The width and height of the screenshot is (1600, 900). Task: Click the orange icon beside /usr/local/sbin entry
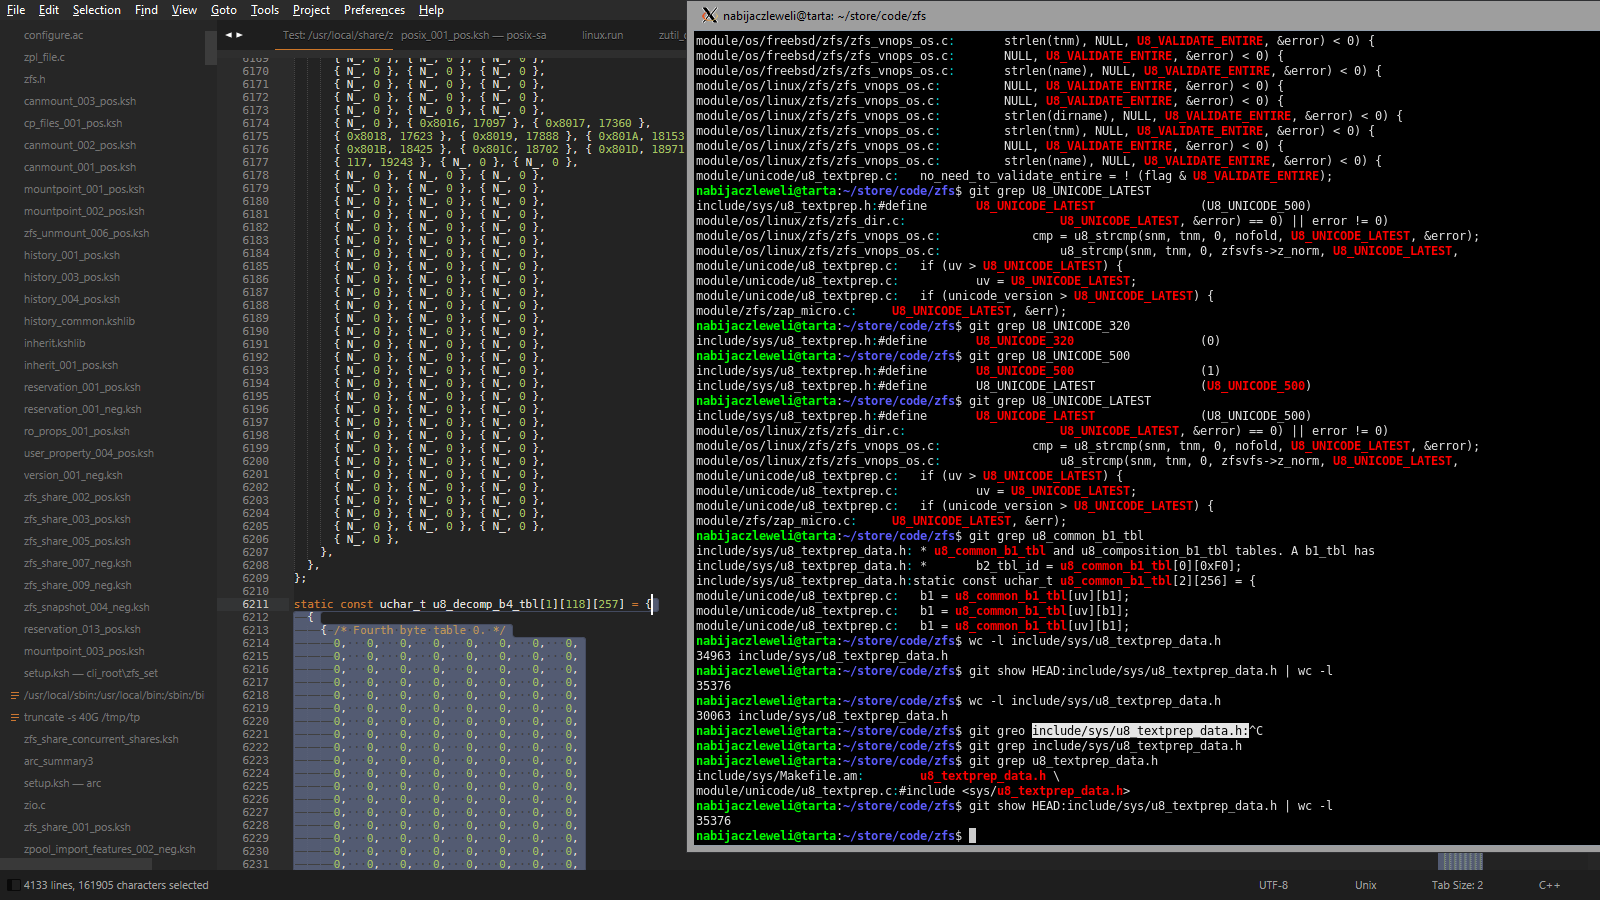click(14, 695)
